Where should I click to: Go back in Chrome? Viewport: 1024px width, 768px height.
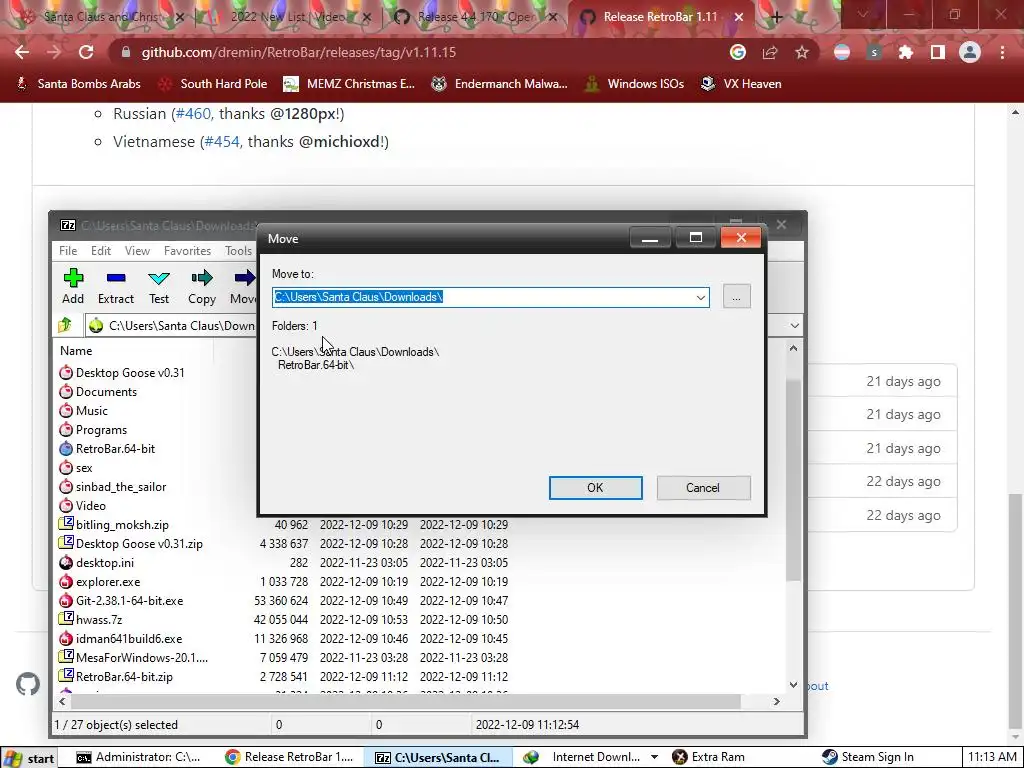[22, 52]
